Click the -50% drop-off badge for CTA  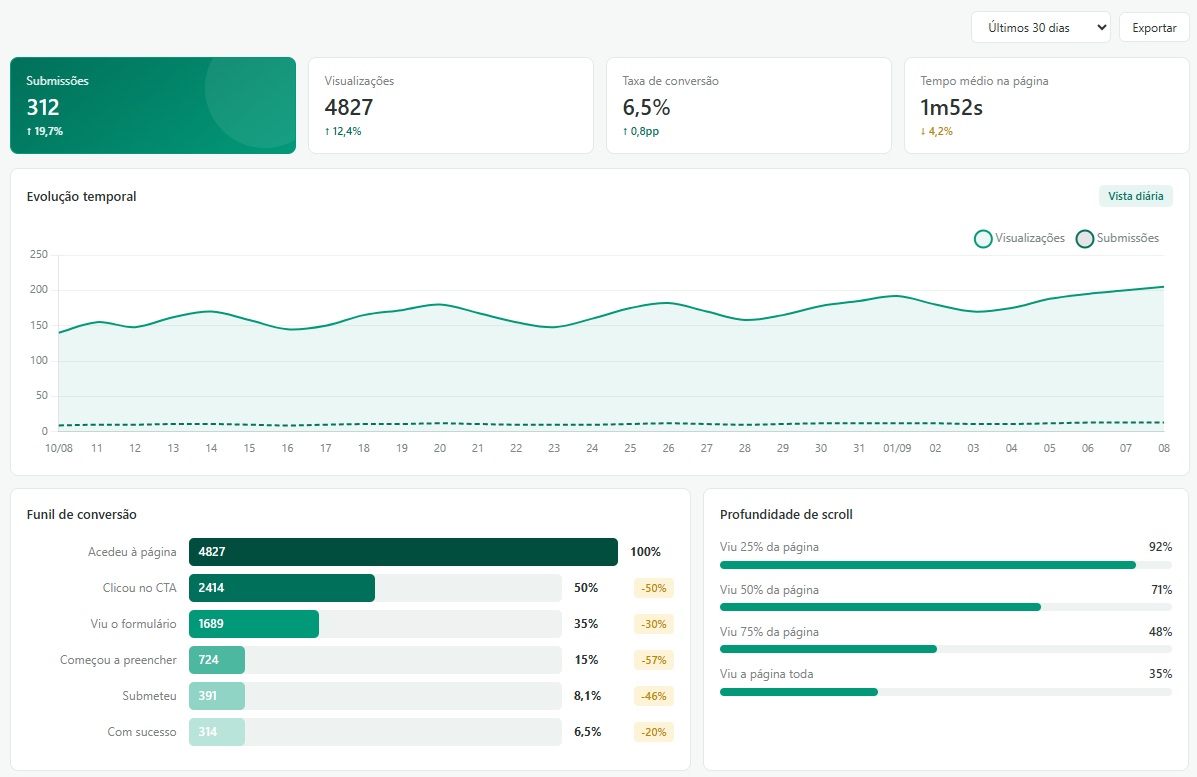pos(653,588)
